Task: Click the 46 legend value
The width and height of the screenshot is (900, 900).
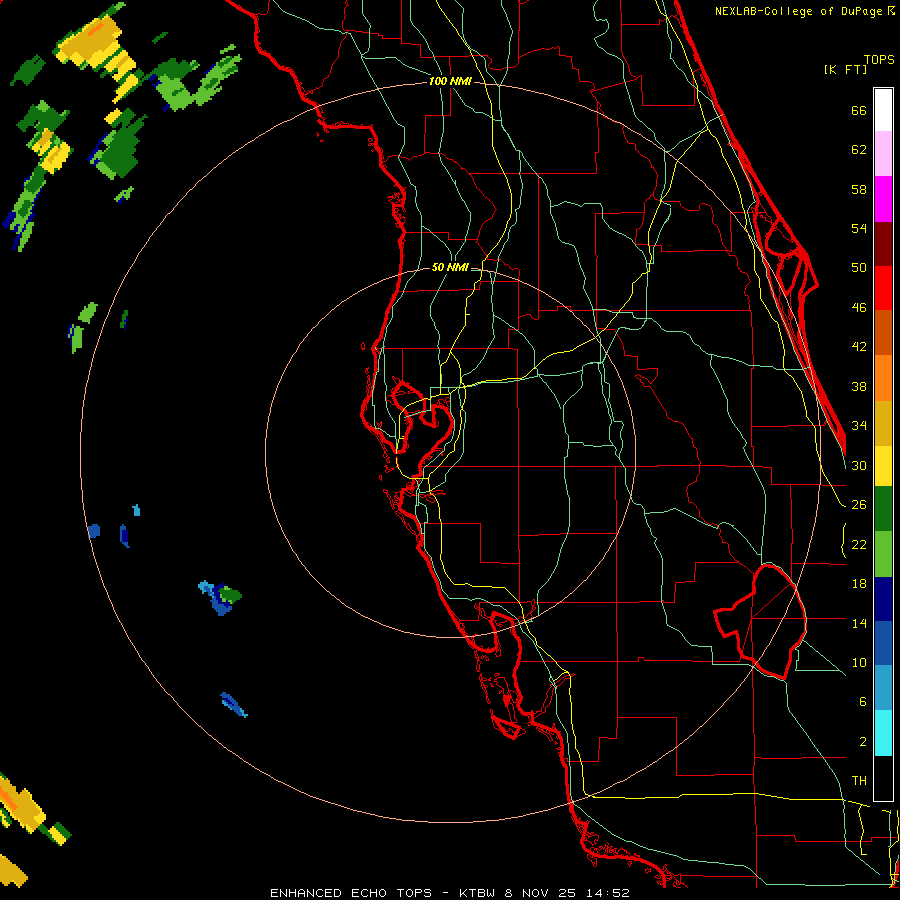Action: click(859, 308)
